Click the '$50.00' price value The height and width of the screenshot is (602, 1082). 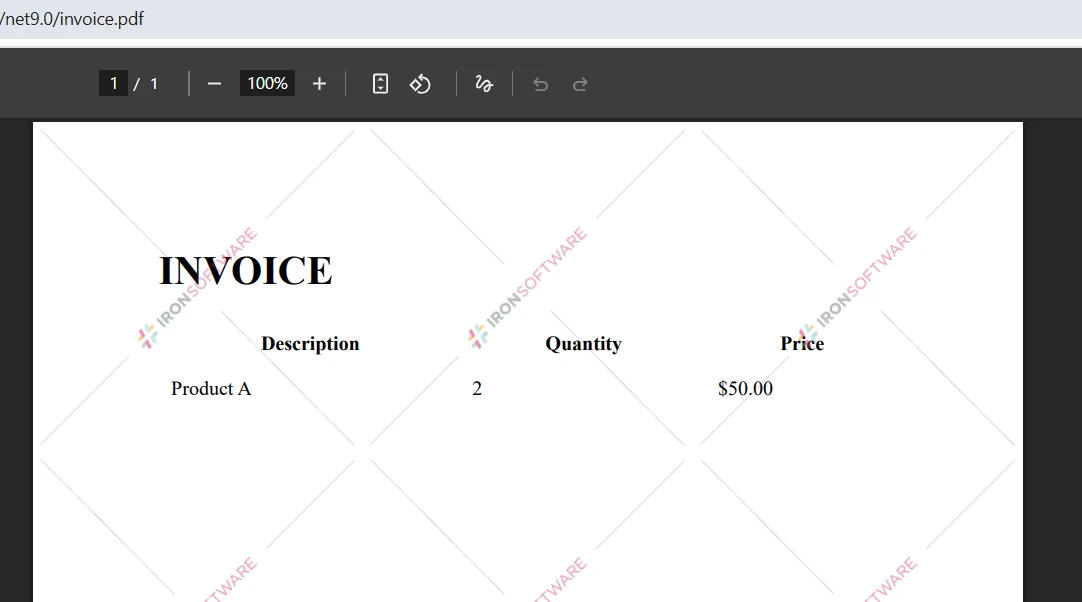click(745, 388)
